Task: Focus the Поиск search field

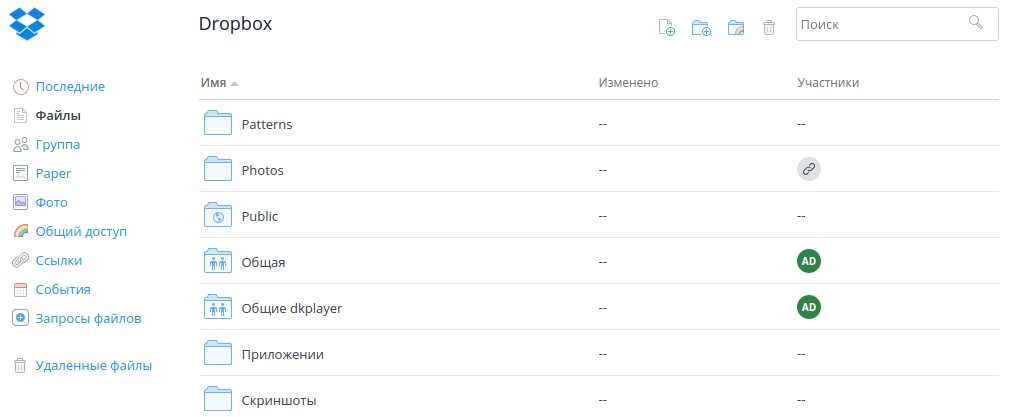Action: click(897, 24)
